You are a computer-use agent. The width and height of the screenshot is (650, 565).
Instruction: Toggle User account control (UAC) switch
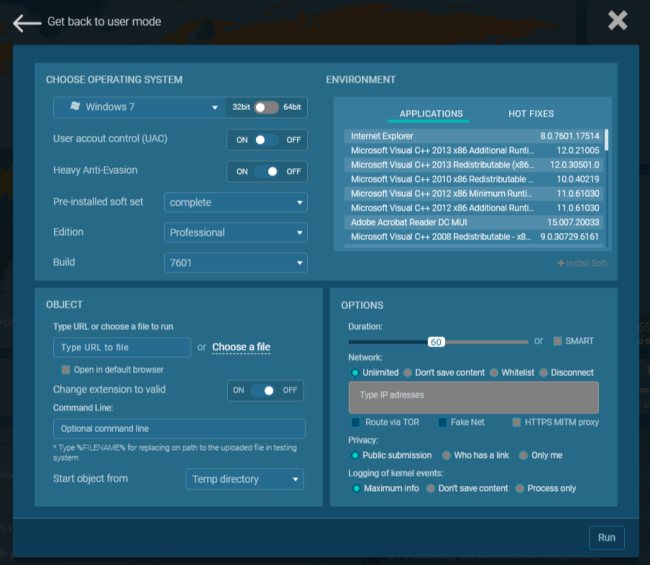coord(267,140)
